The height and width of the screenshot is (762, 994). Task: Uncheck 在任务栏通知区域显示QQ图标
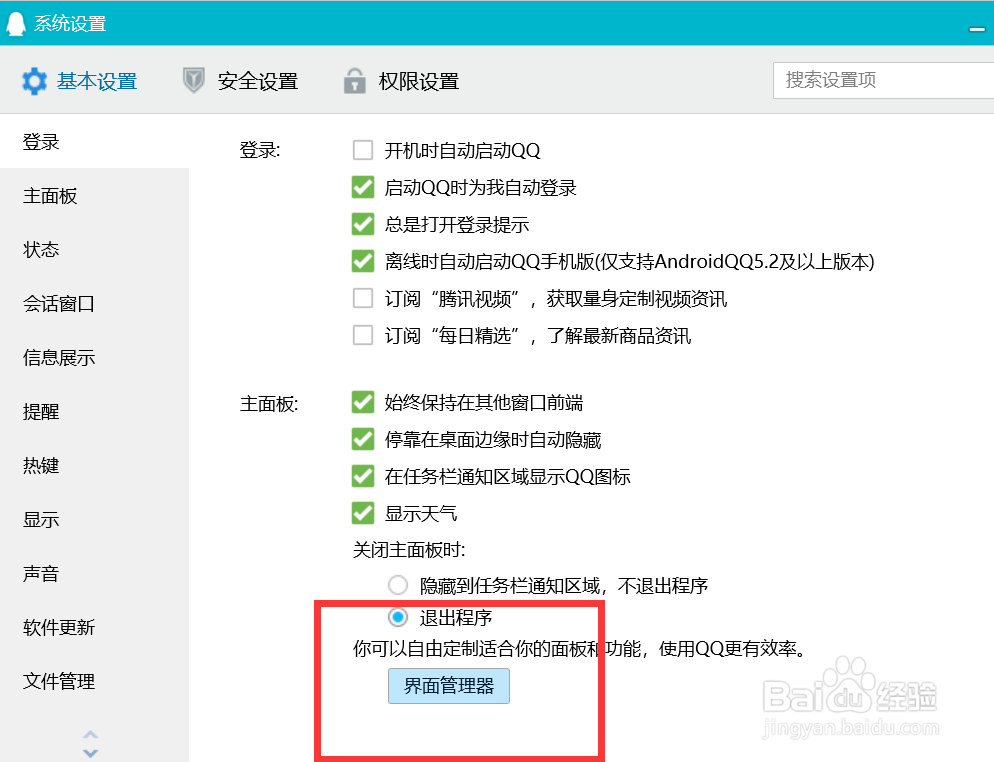pos(363,475)
